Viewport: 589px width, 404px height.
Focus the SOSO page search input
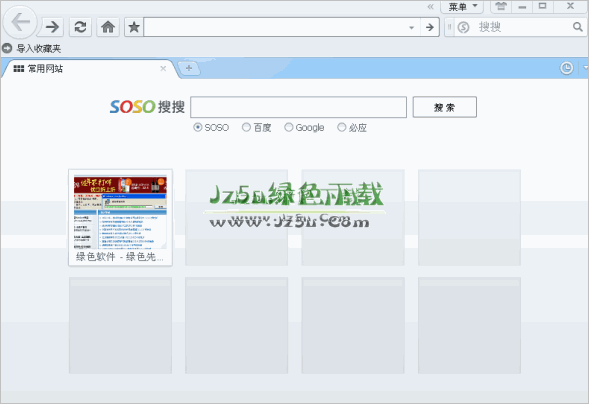click(299, 107)
